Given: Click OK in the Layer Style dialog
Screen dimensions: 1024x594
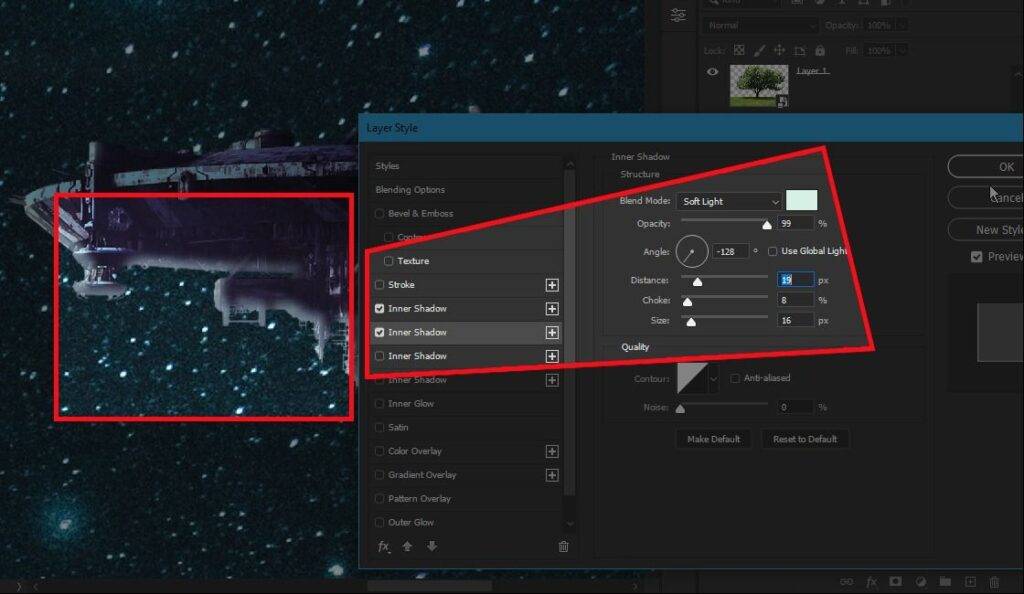Looking at the screenshot, I should pos(985,167).
